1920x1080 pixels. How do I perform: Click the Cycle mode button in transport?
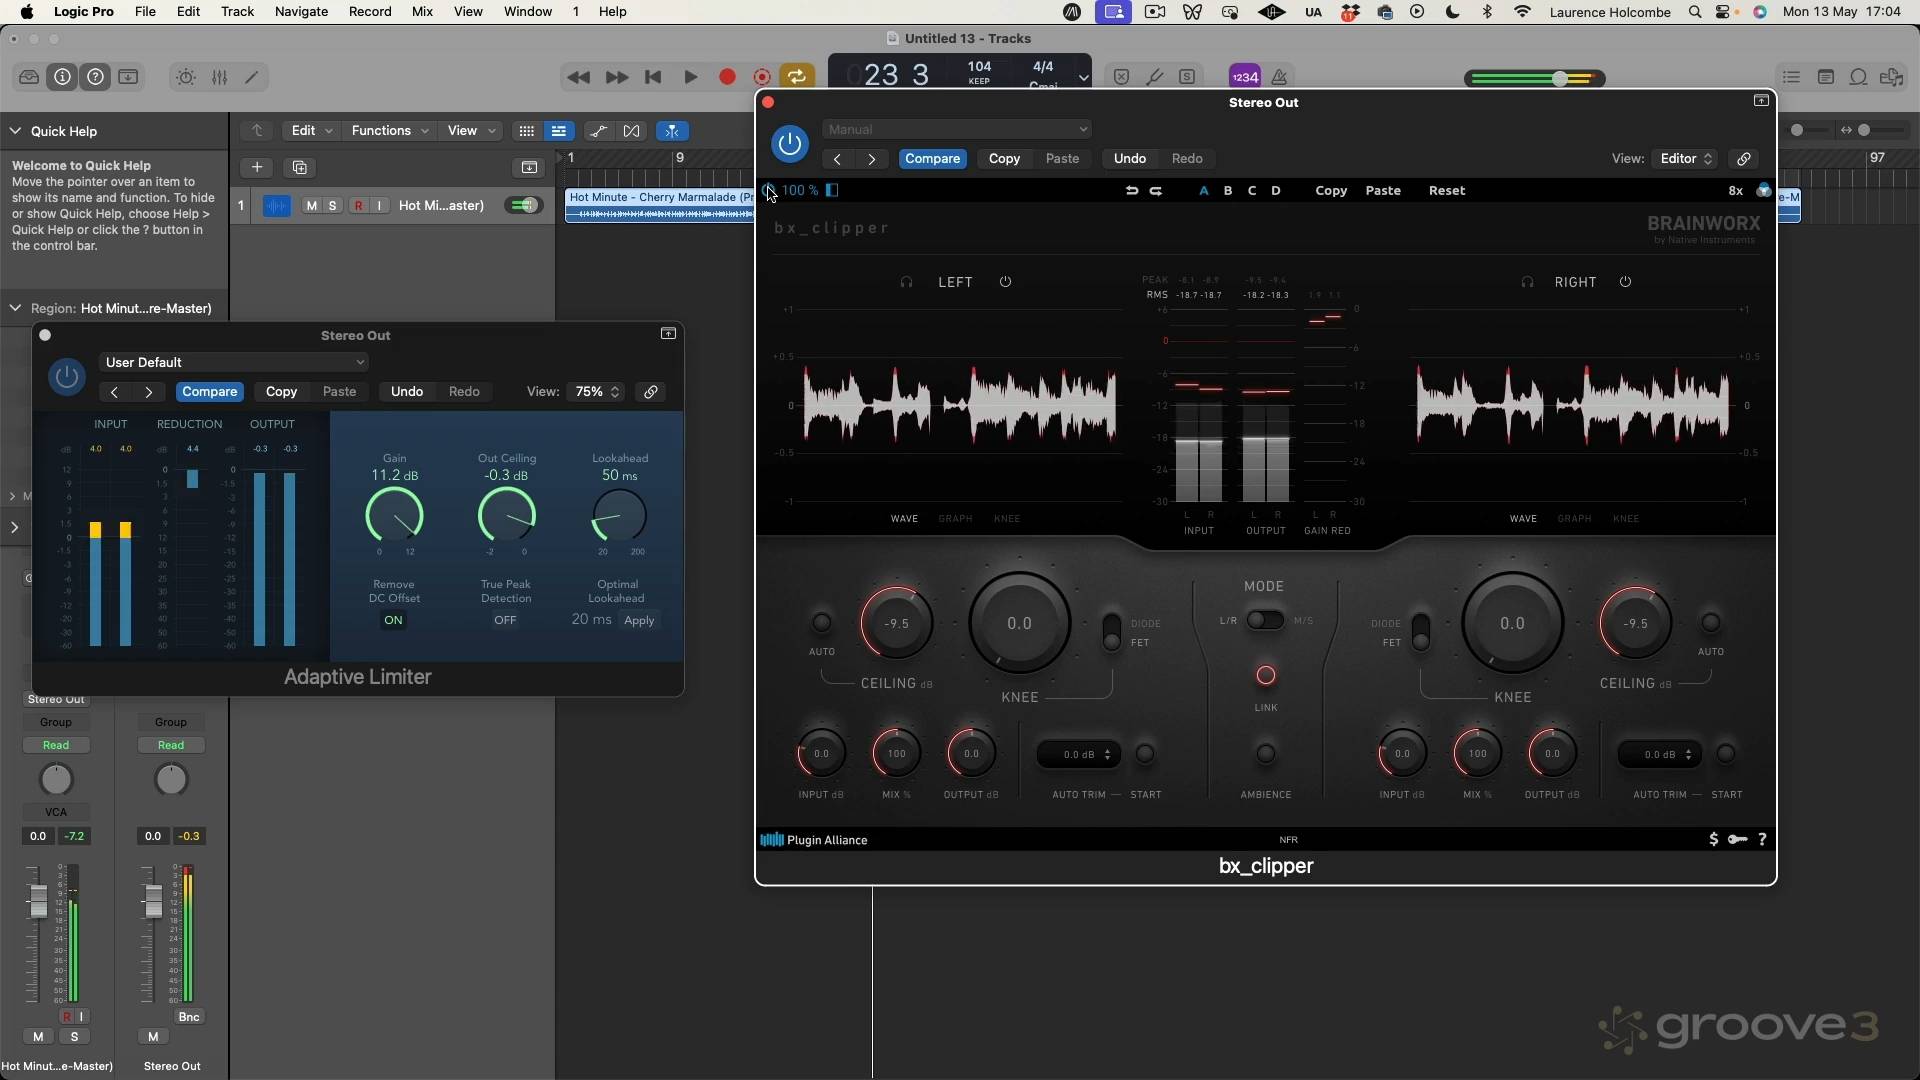[797, 77]
